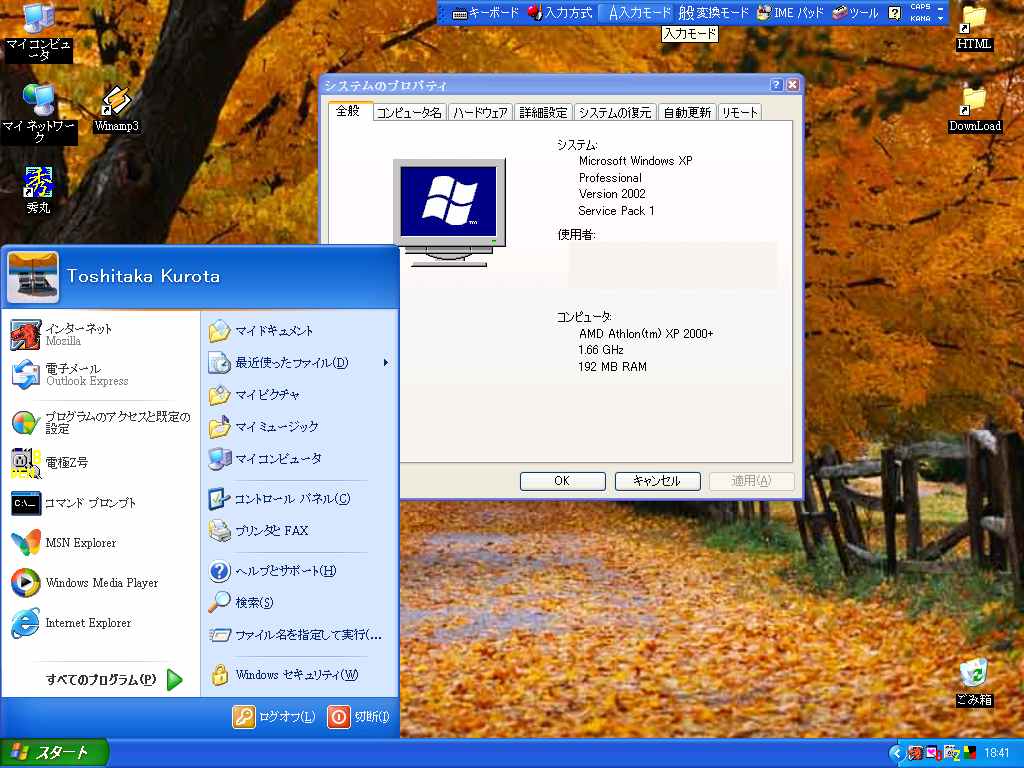The image size is (1024, 768).
Task: Select the HTML folder shortcut on desktop
Action: pyautogui.click(x=974, y=28)
